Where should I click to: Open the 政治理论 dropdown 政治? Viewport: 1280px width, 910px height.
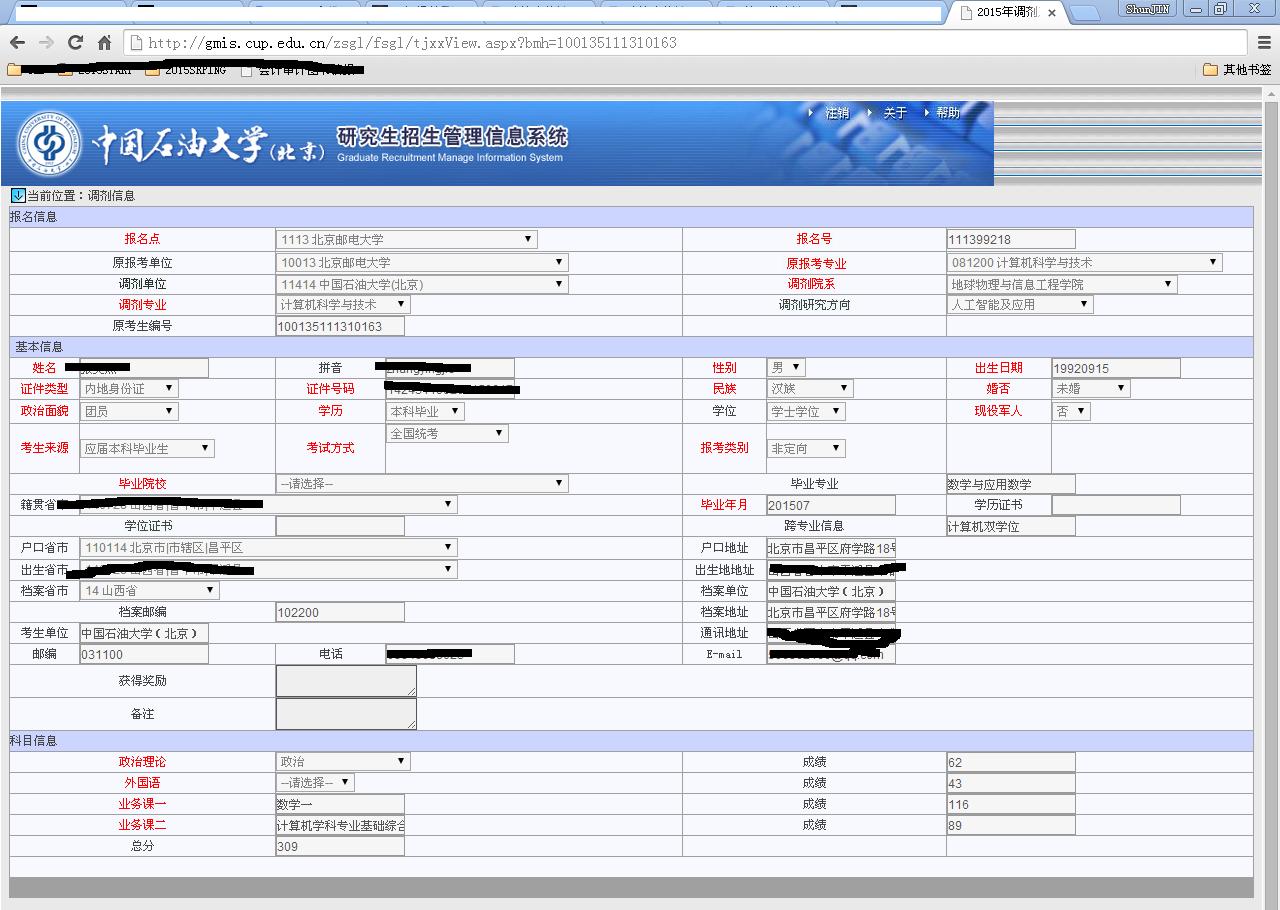click(343, 762)
